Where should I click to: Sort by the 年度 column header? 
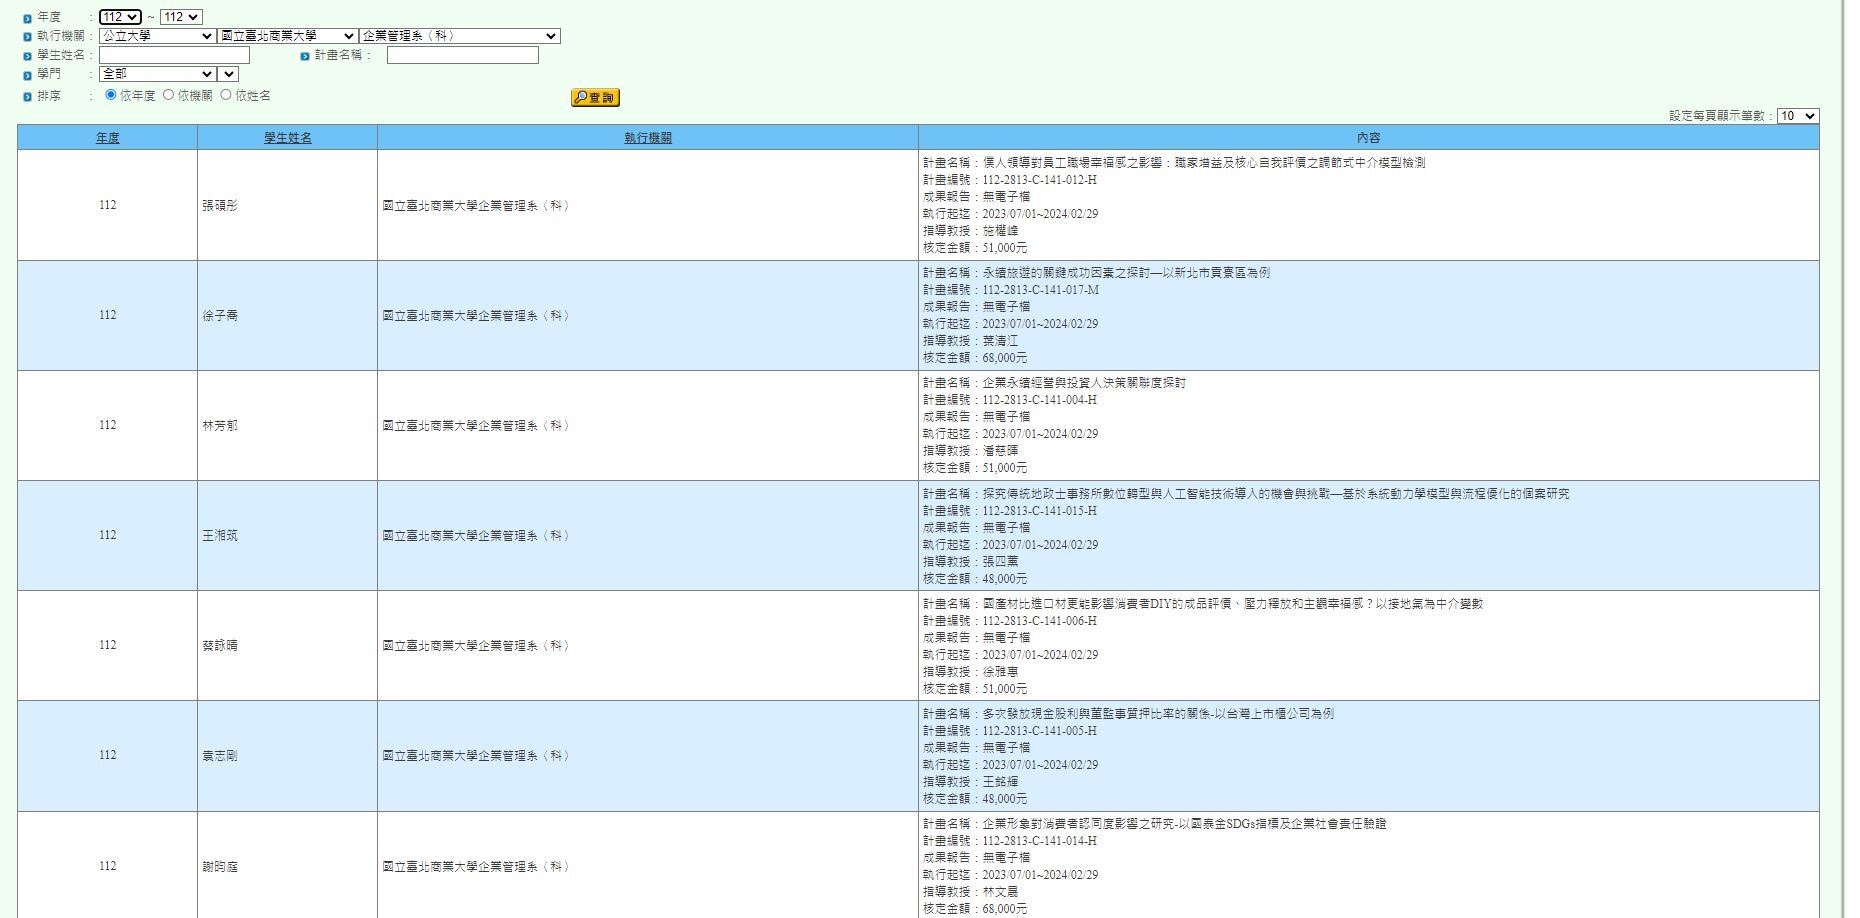click(x=108, y=138)
